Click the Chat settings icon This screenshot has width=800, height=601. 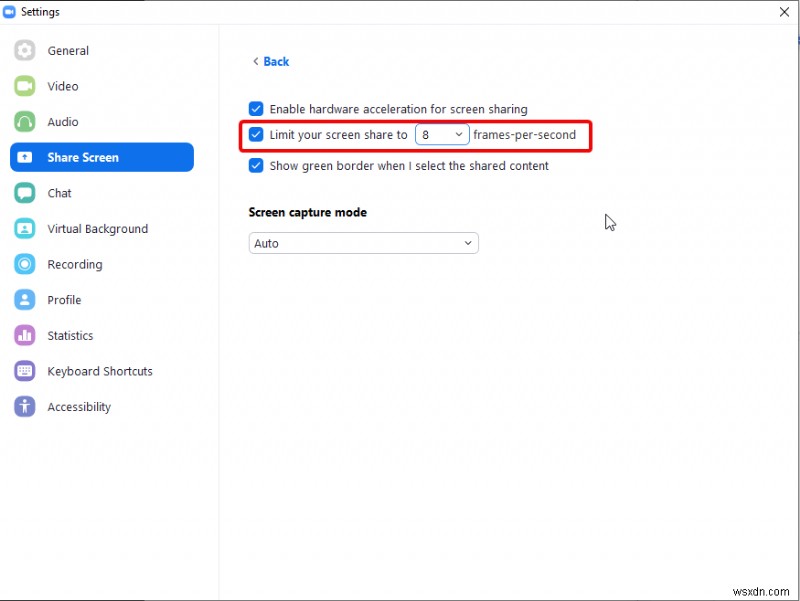59,193
